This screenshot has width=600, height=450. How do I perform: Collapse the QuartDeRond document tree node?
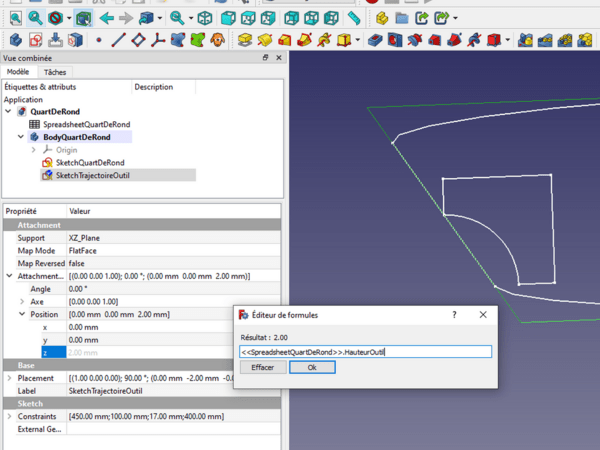pos(9,111)
